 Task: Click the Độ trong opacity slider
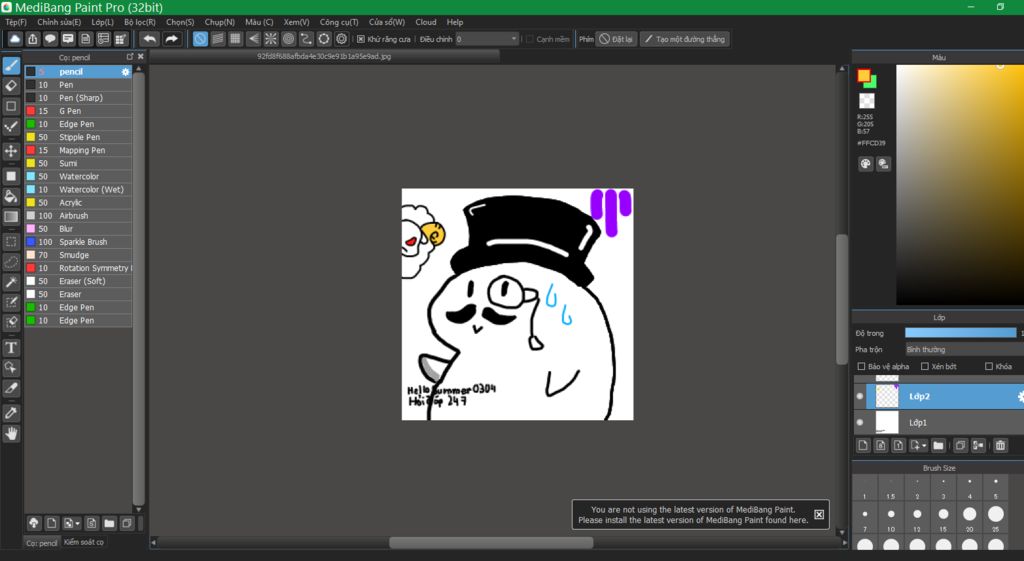coord(960,332)
